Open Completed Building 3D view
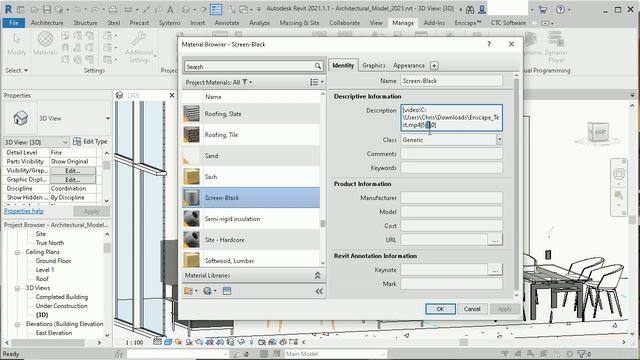The height and width of the screenshot is (360, 640). pyautogui.click(x=62, y=297)
